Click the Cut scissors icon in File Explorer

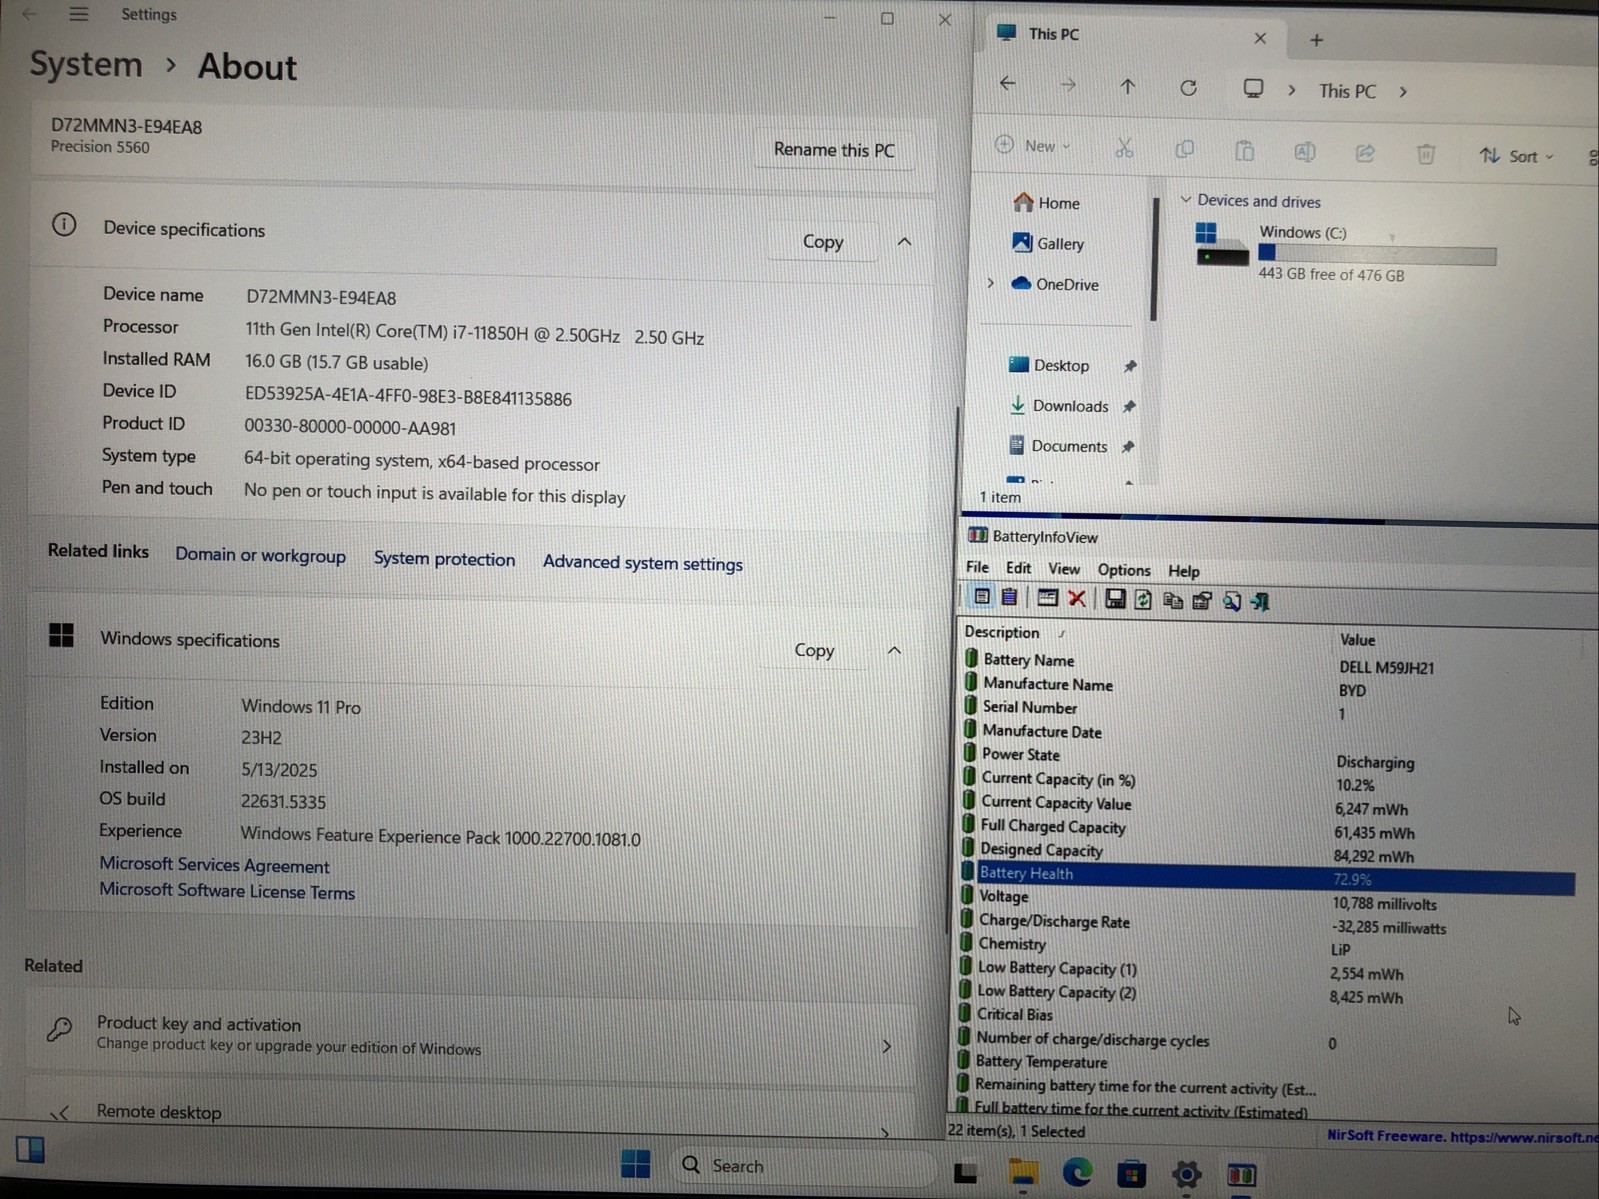(x=1124, y=149)
